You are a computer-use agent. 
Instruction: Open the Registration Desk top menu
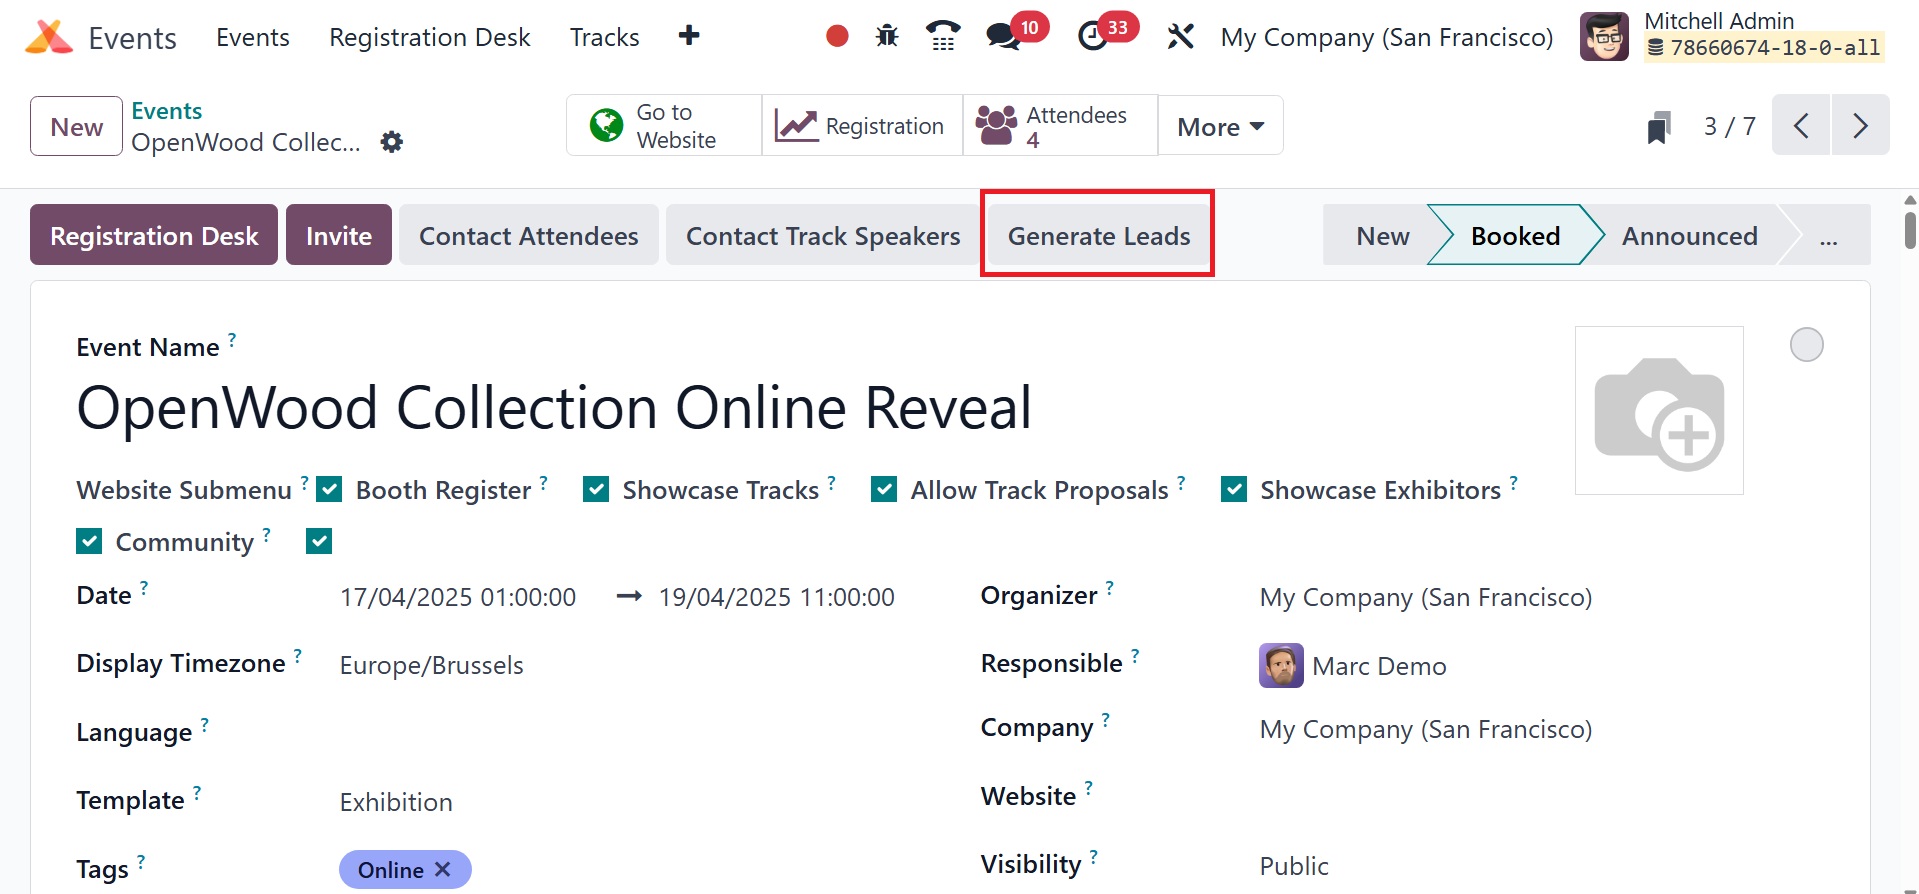click(x=430, y=37)
